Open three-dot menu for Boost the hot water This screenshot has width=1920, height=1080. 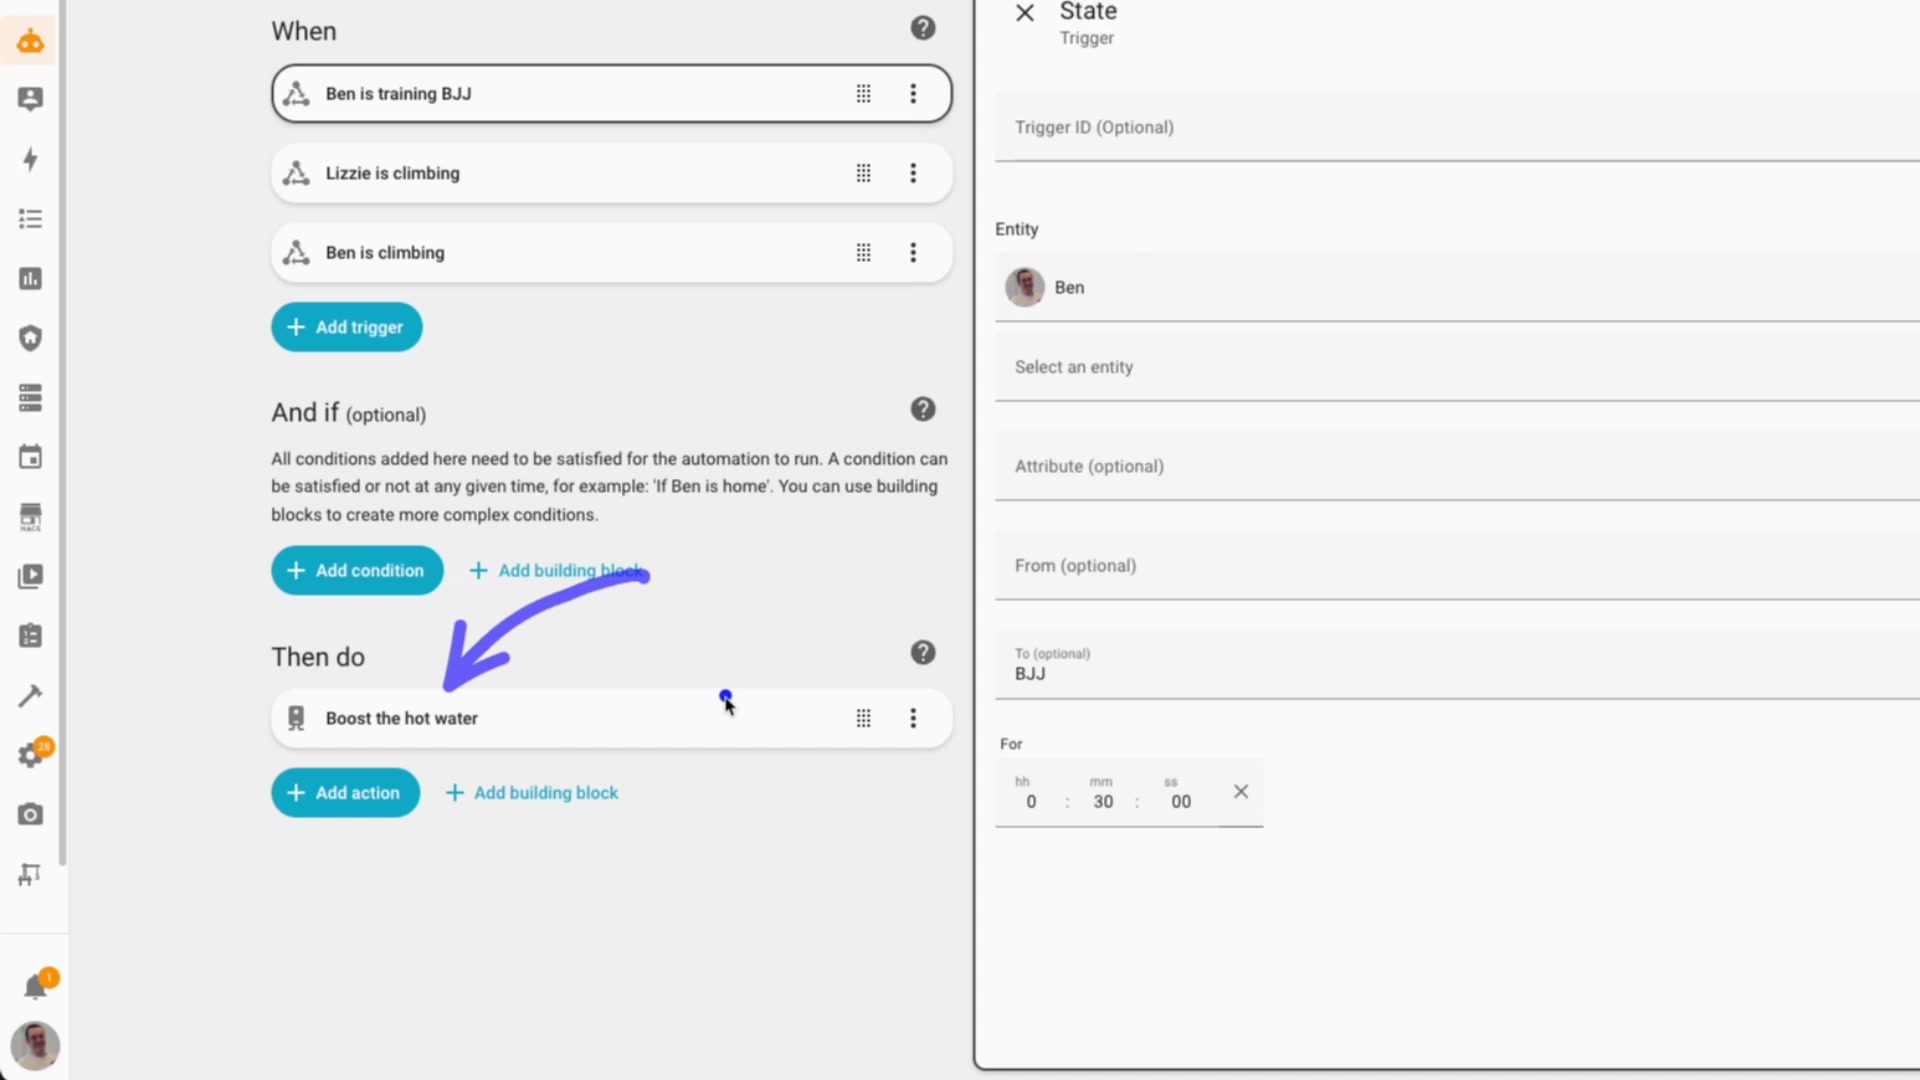tap(912, 718)
